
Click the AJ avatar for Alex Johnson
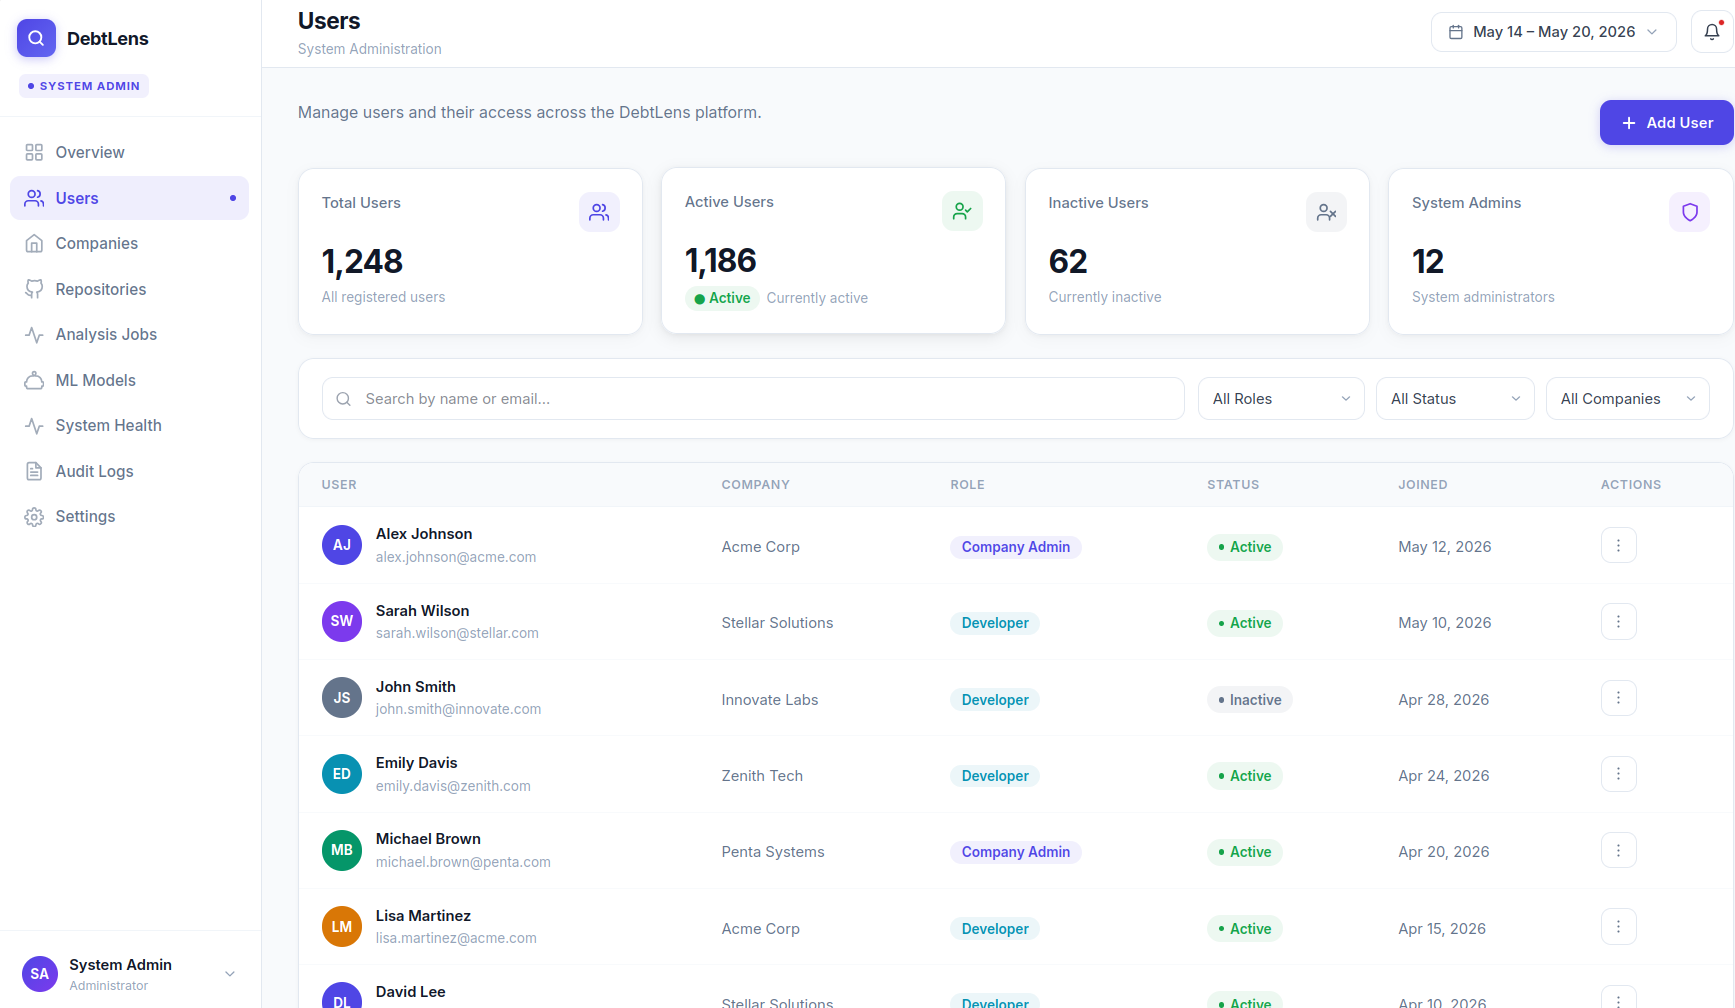(342, 545)
